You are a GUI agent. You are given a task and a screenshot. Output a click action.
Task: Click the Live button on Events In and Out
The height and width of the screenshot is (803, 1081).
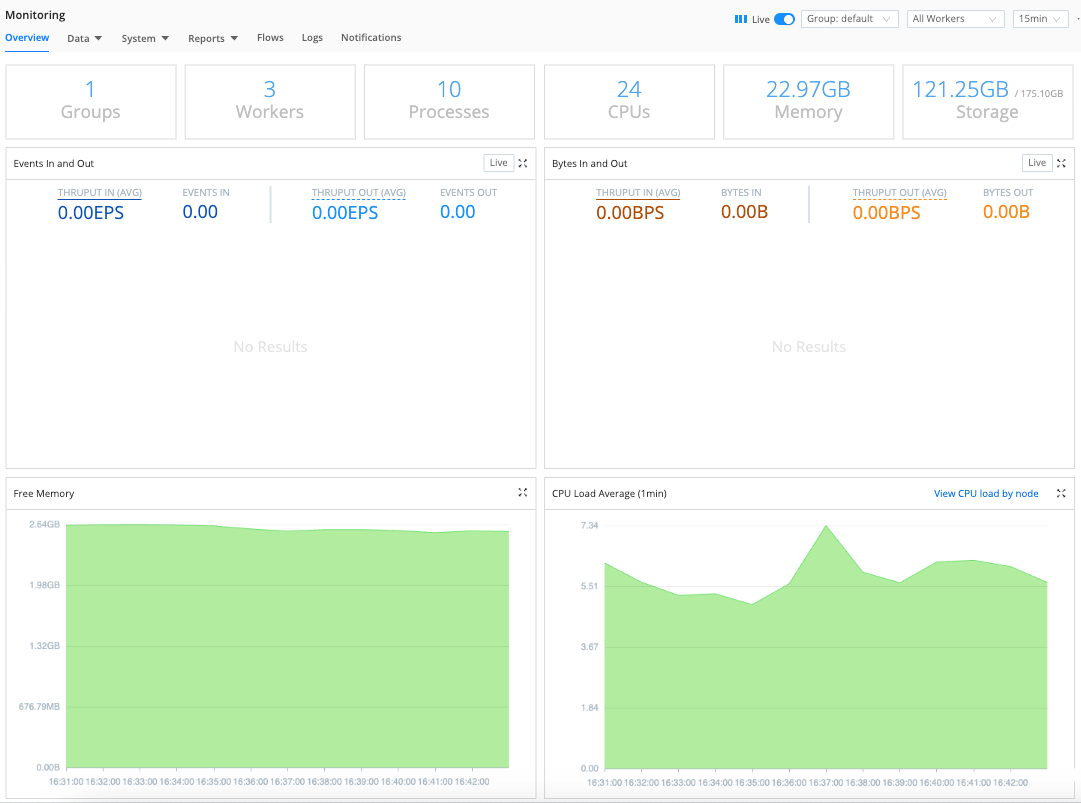[x=498, y=162]
